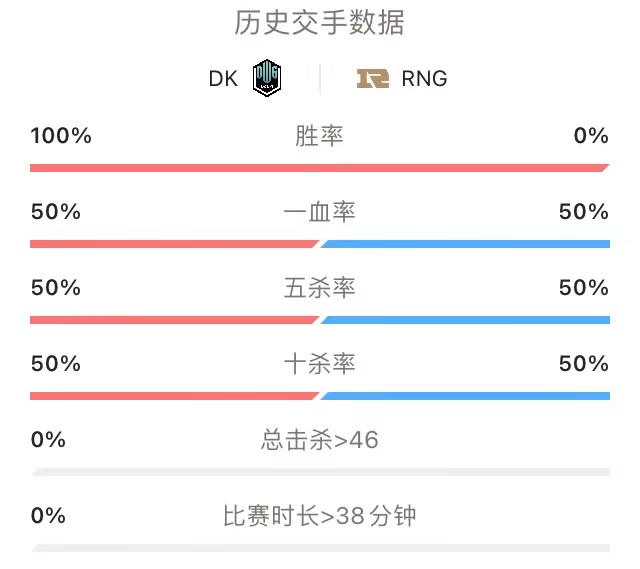The image size is (640, 569).
Task: Click the blue RNG segment of 五杀率 bar
Action: click(x=465, y=320)
